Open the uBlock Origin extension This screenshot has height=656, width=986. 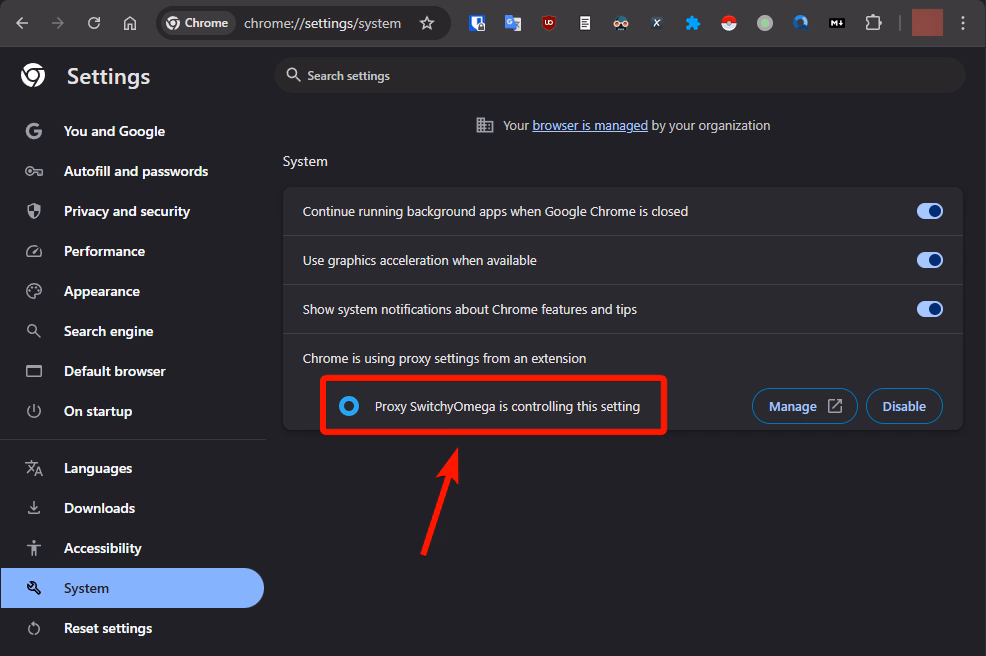click(549, 23)
